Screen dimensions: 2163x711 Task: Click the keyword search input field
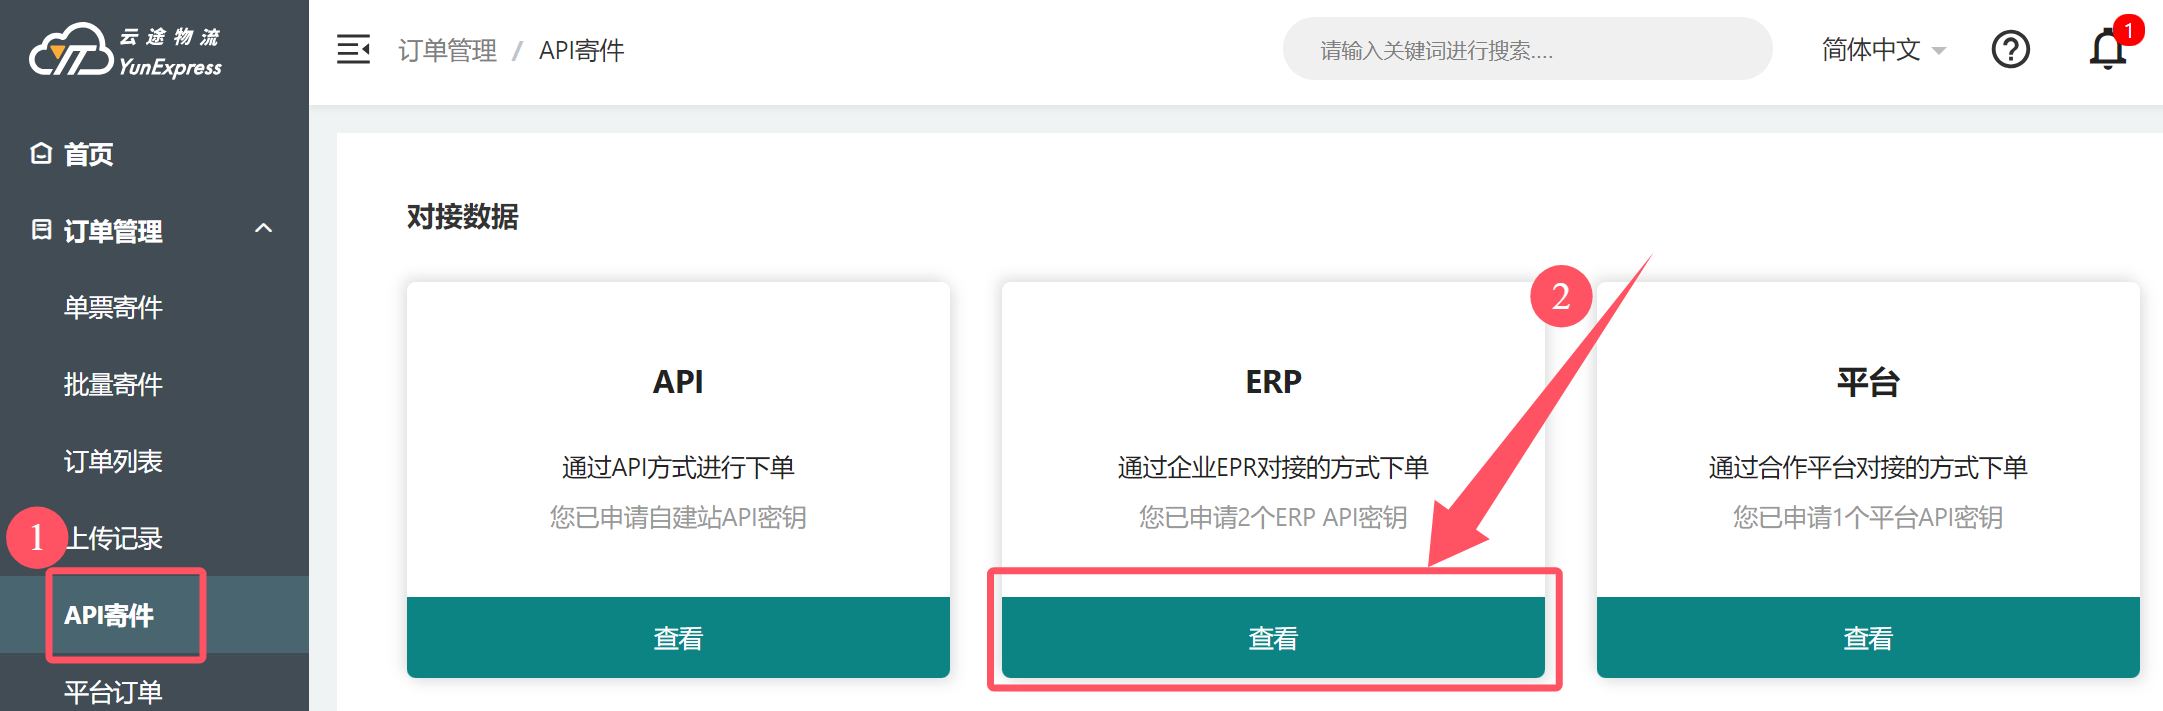point(1527,49)
